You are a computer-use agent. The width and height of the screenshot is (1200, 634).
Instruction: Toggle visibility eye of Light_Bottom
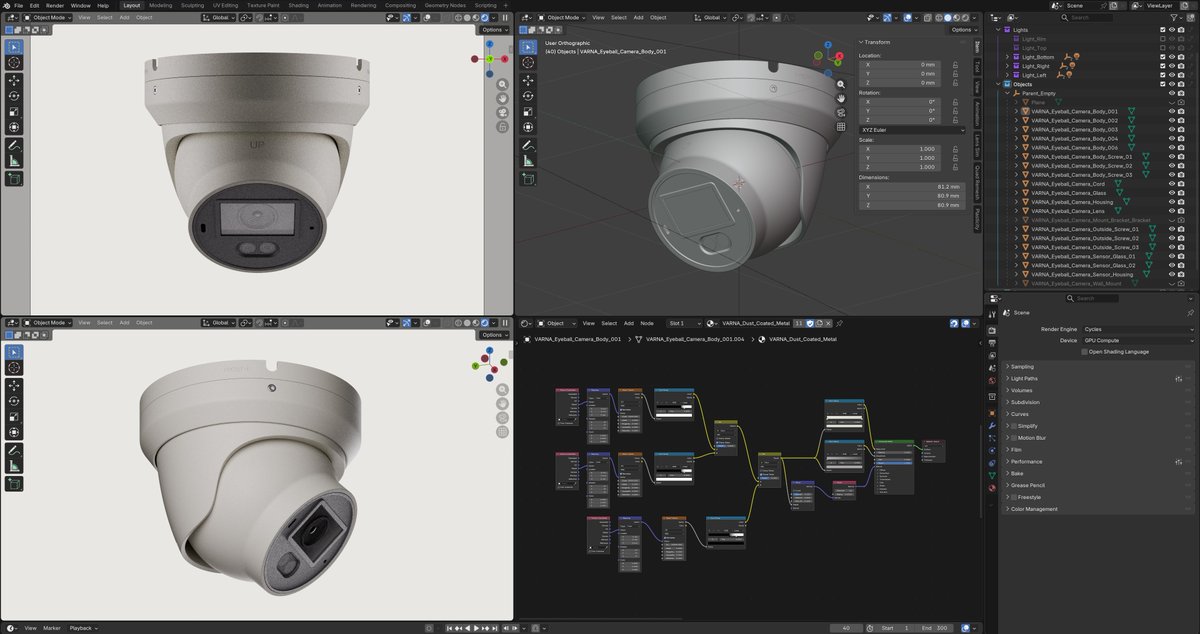1171,57
